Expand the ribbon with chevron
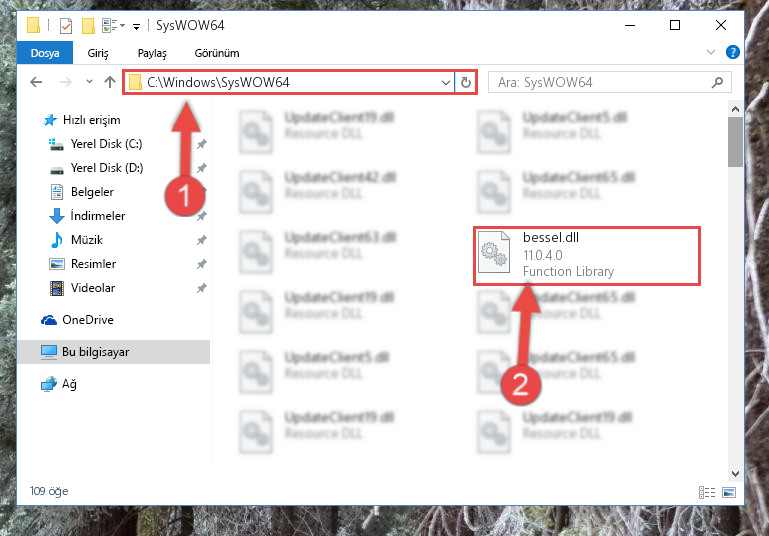Screen dimensions: 769x536 [x=710, y=52]
